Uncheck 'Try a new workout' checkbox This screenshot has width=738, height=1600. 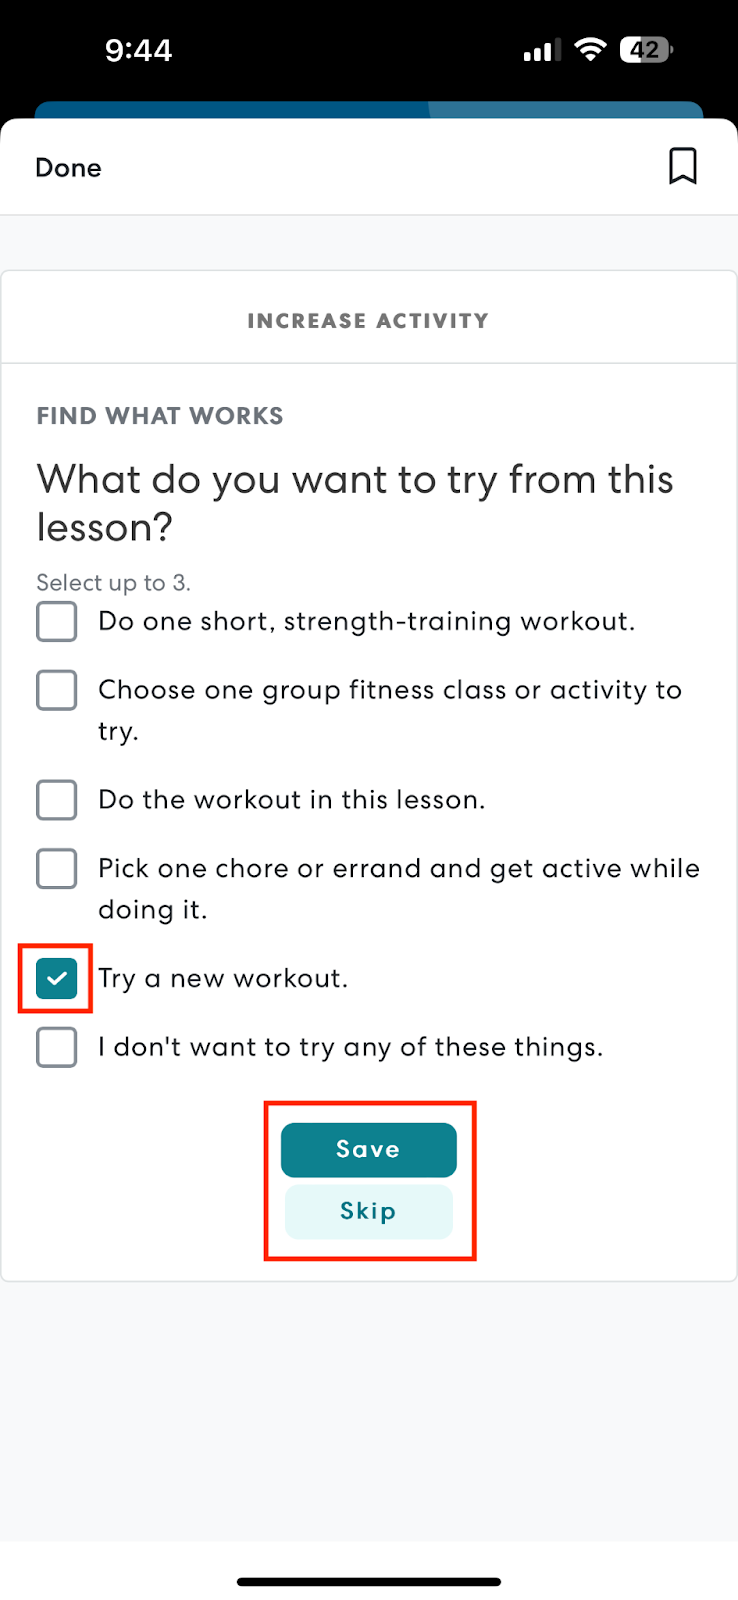[x=57, y=978]
